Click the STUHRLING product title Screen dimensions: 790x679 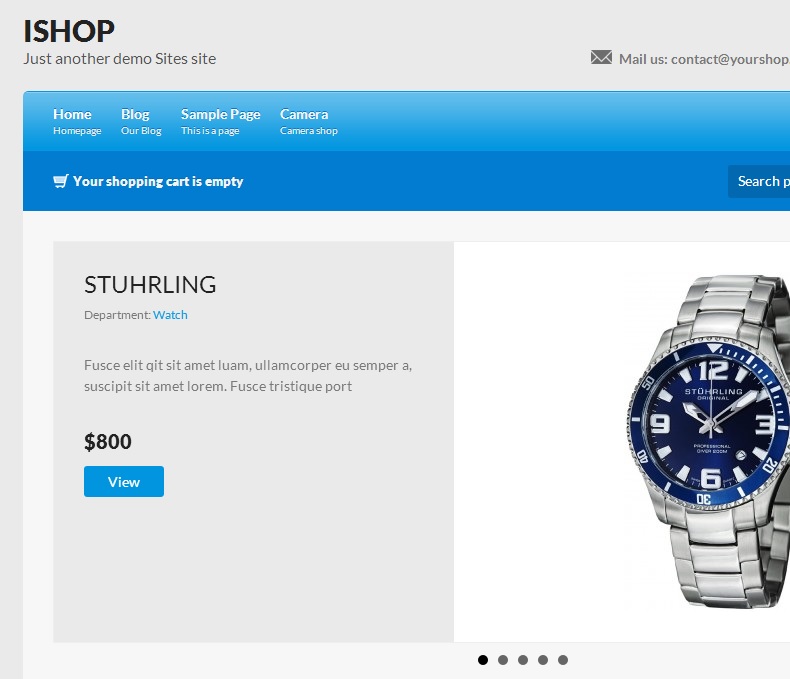[x=150, y=285]
